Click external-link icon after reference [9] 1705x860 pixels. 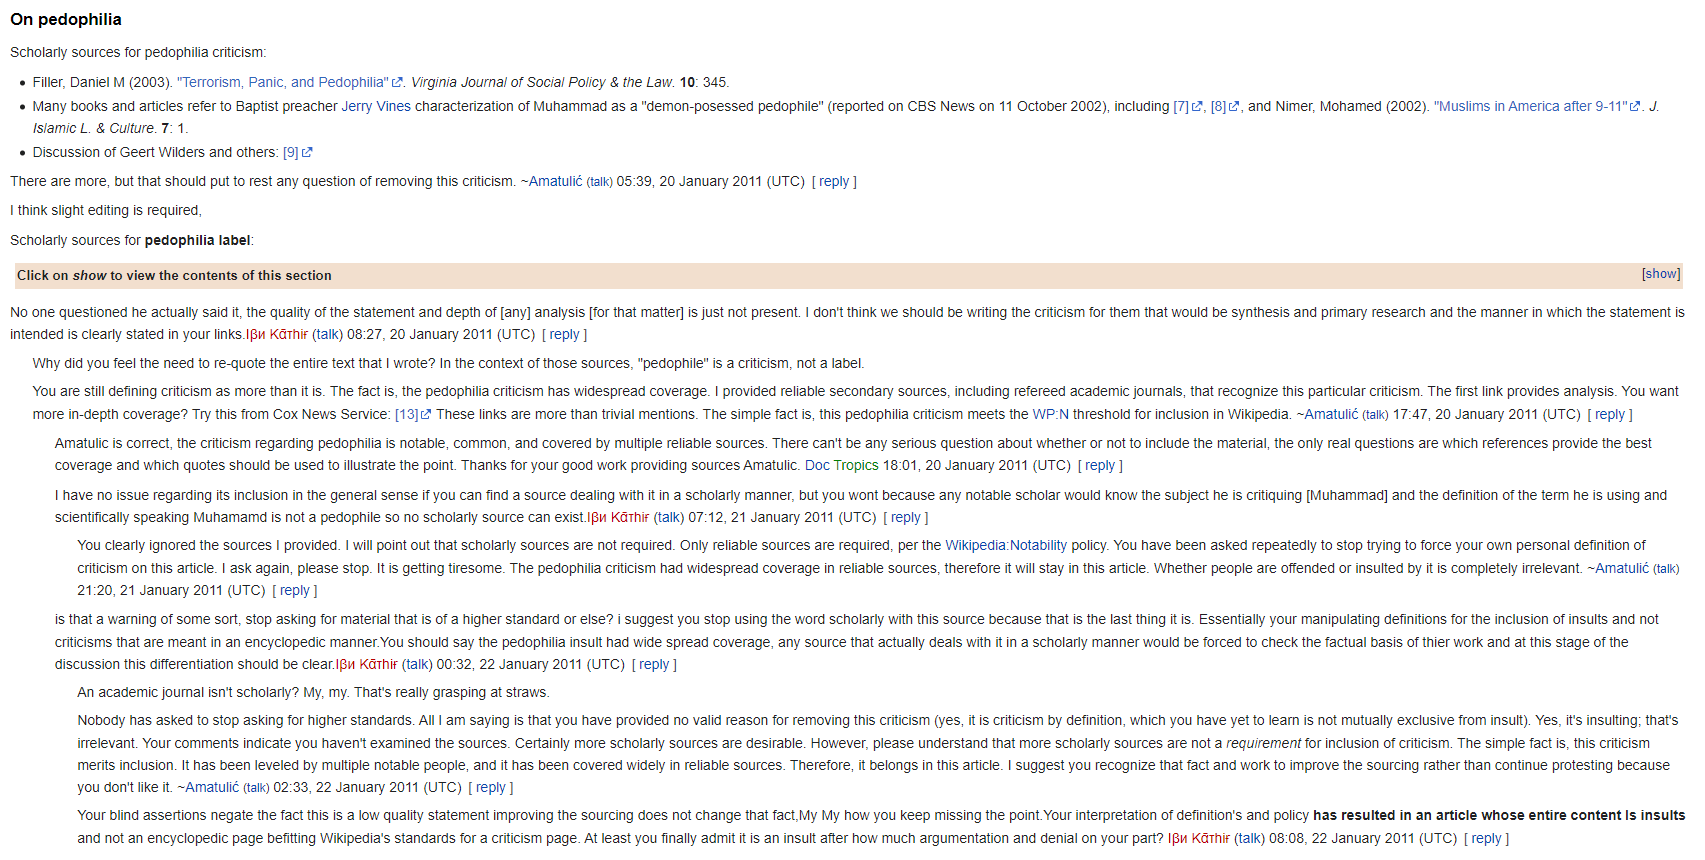coord(307,153)
